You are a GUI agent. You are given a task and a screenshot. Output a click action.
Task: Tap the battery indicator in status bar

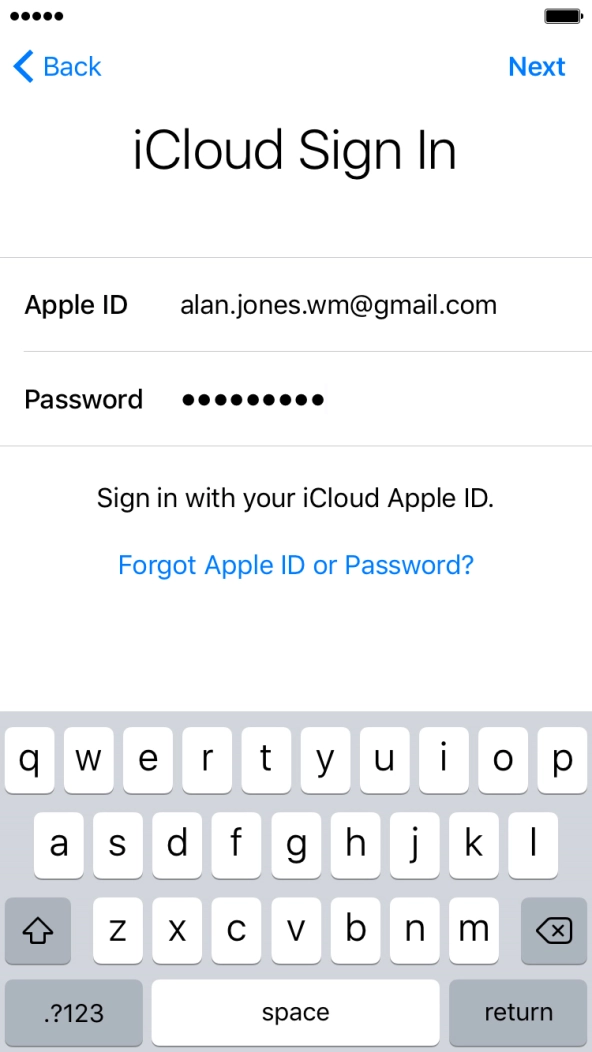564,16
